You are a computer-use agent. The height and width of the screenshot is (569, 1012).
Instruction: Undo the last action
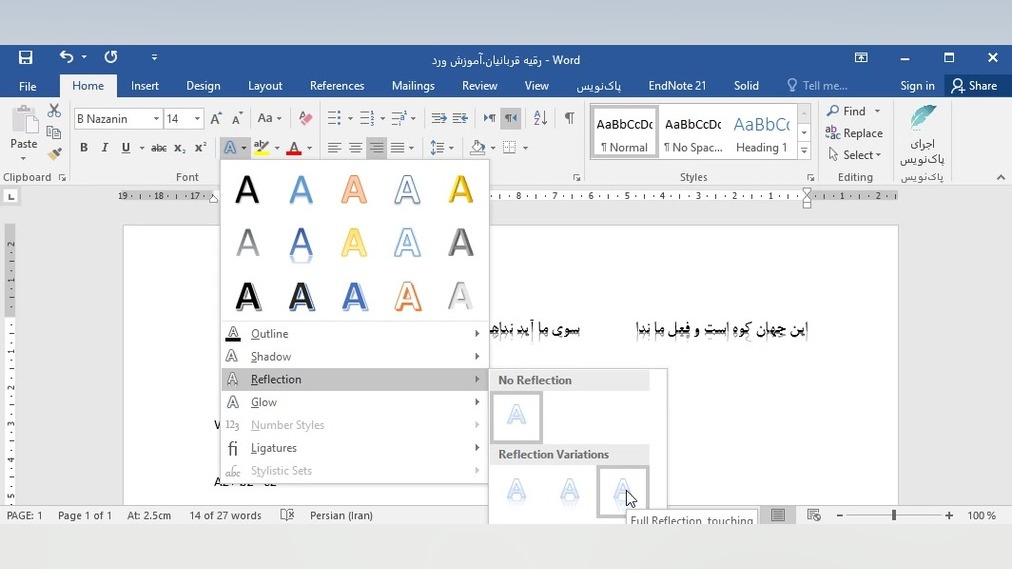[x=66, y=57]
